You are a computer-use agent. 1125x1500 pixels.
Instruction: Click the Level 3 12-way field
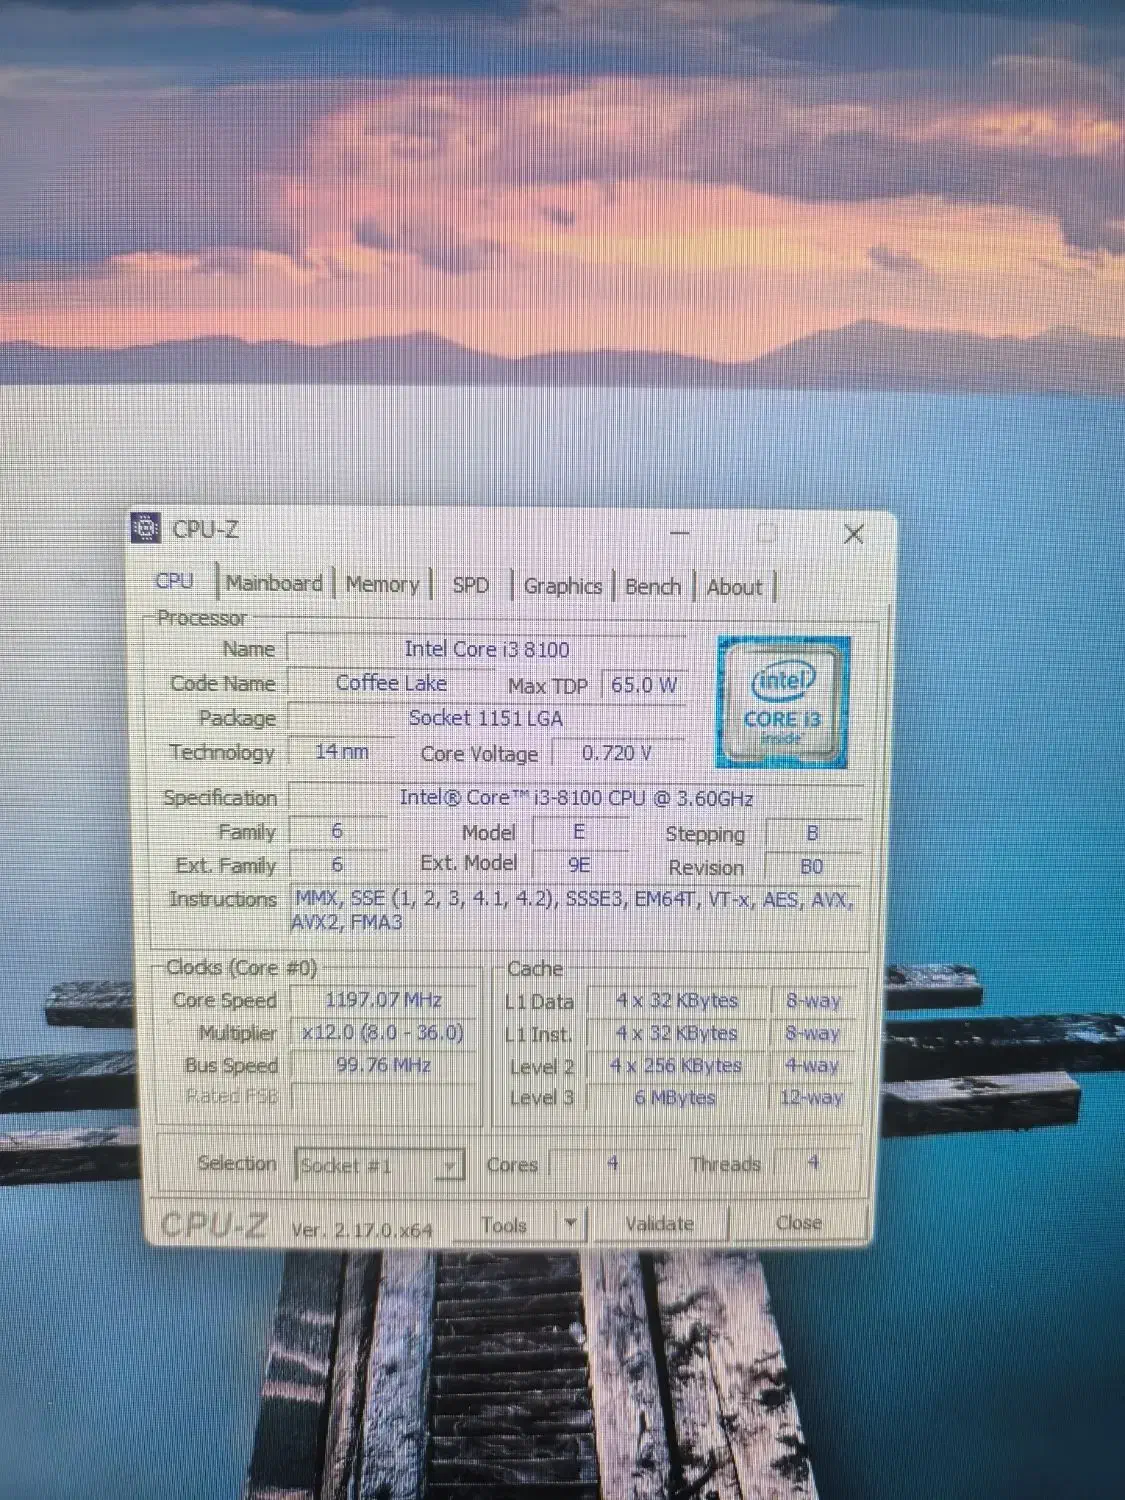812,1098
